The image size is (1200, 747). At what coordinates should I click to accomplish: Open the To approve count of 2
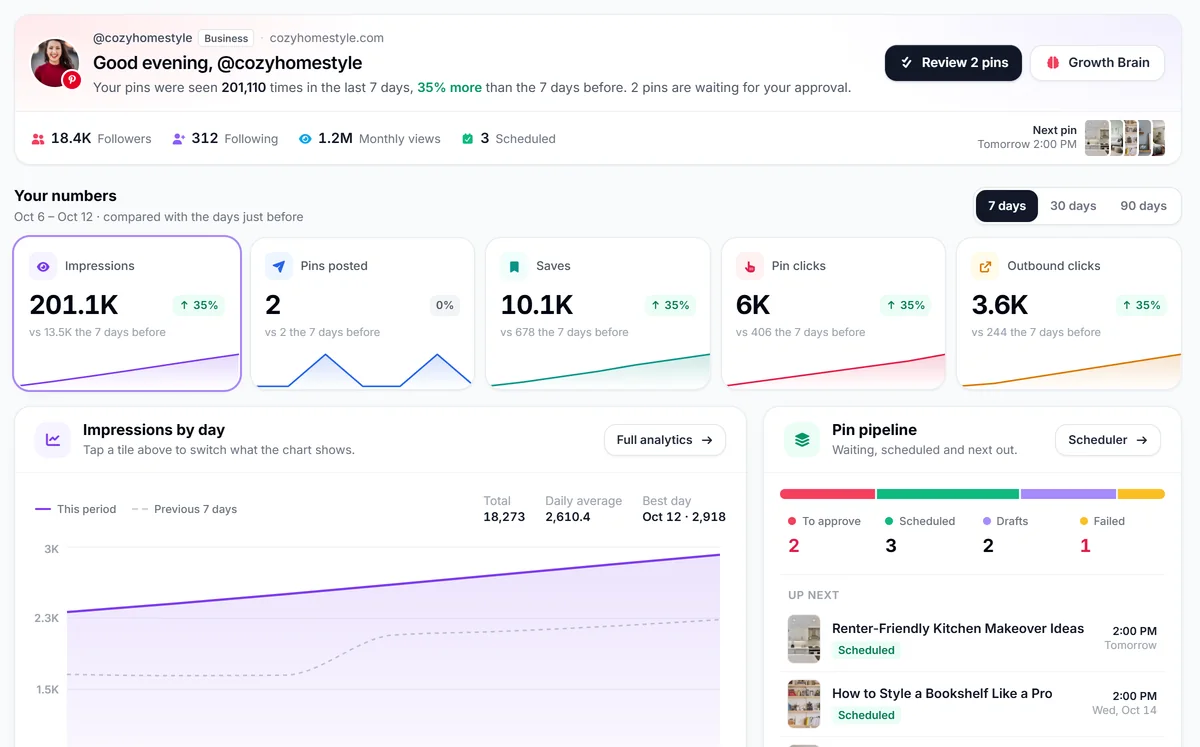point(794,546)
